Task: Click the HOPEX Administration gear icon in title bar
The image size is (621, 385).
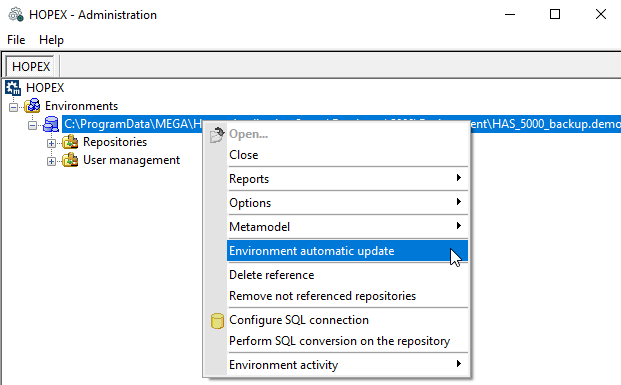Action: 16,14
